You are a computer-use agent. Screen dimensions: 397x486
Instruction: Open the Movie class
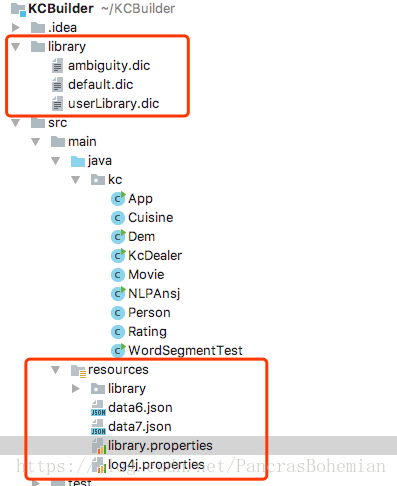[146, 275]
